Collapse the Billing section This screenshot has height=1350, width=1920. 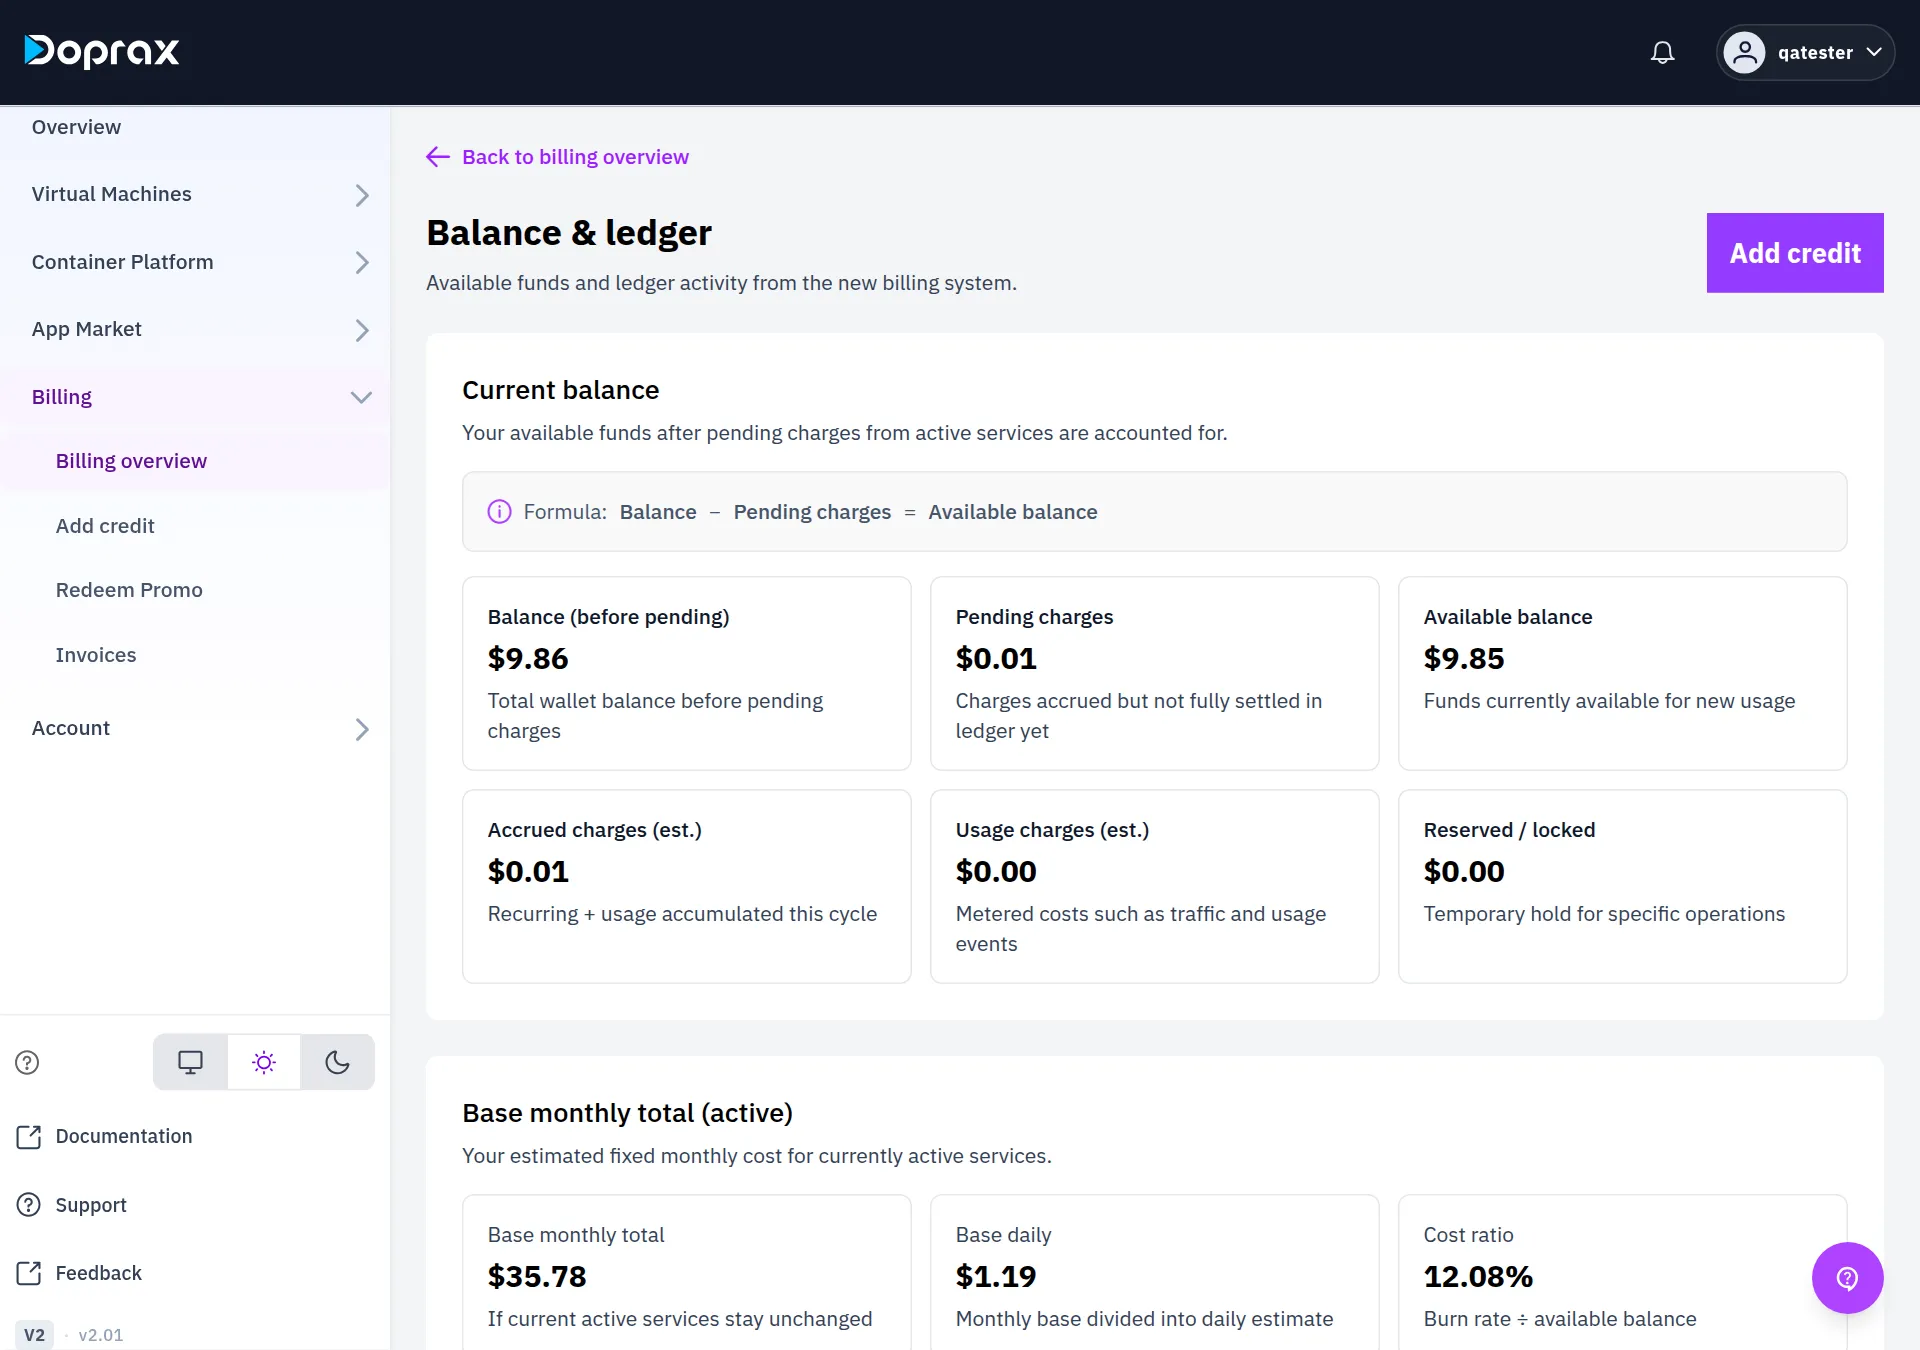coord(195,397)
